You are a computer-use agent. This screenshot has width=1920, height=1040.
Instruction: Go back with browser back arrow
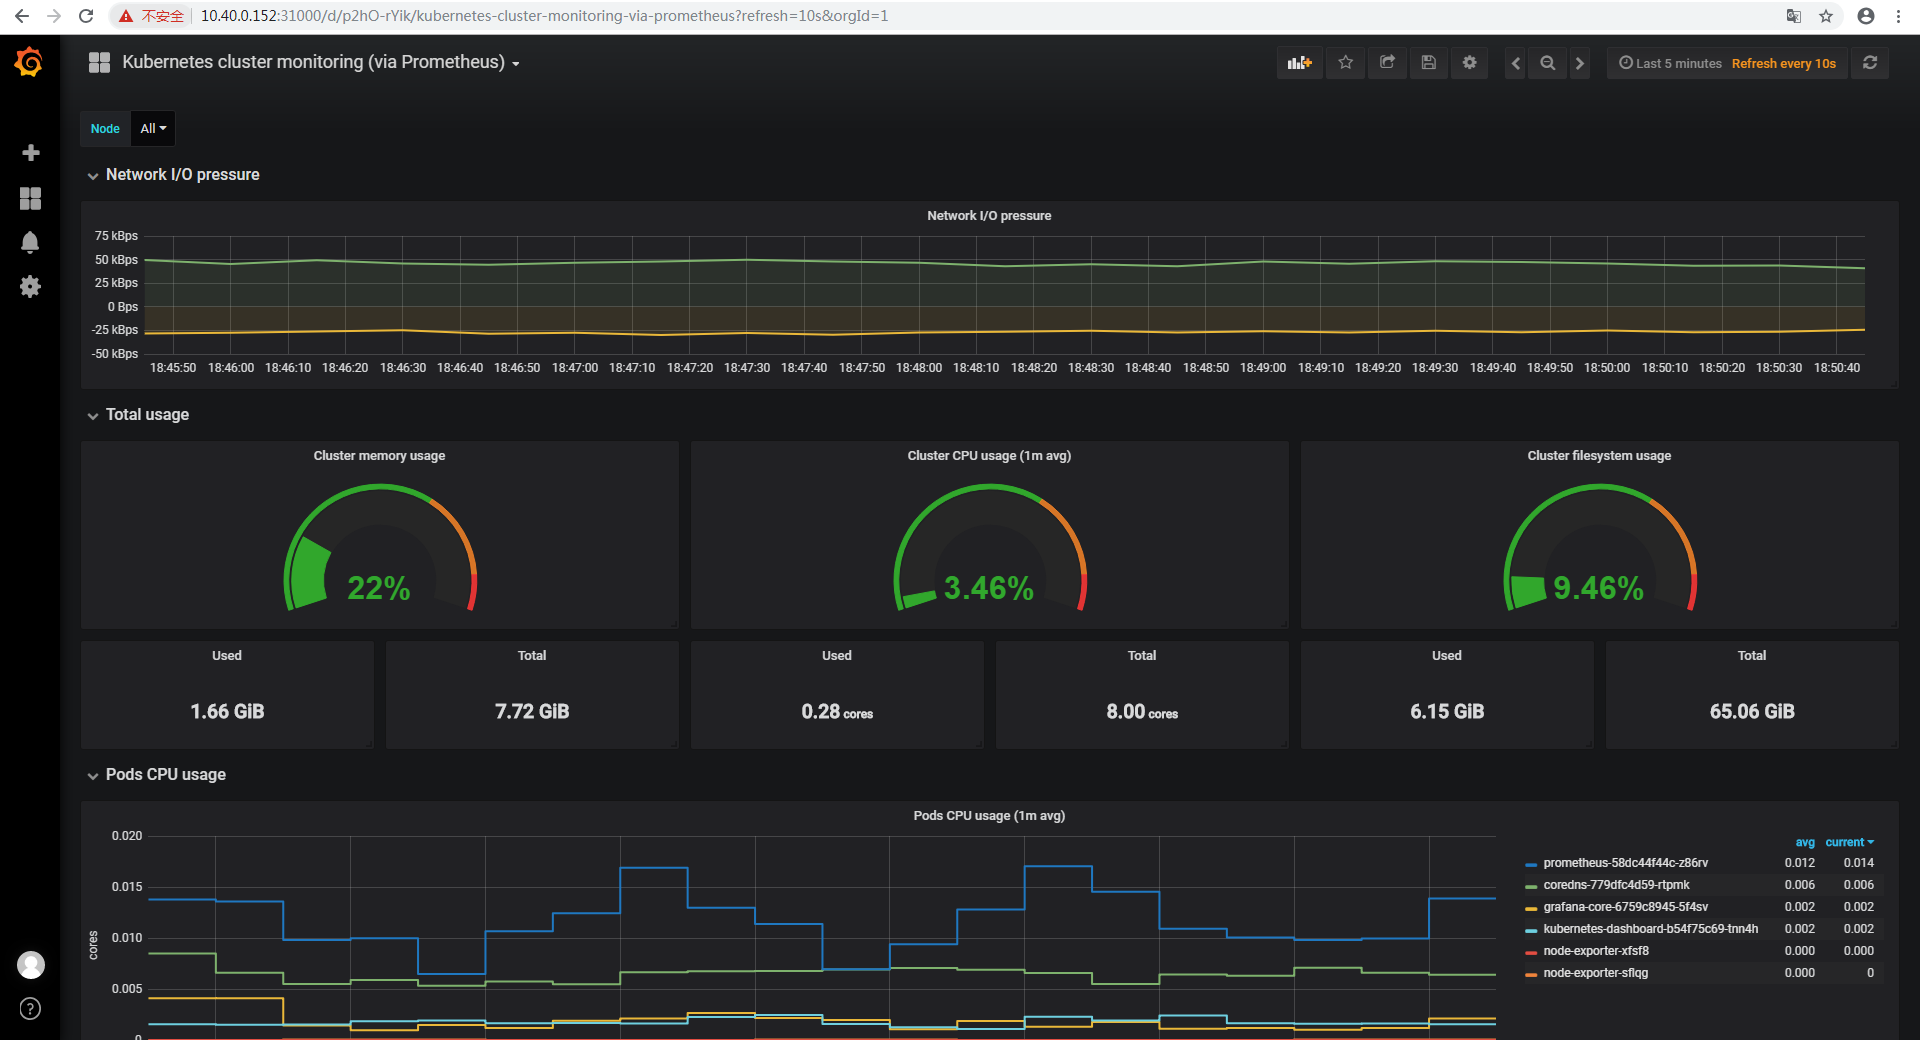[x=22, y=16]
